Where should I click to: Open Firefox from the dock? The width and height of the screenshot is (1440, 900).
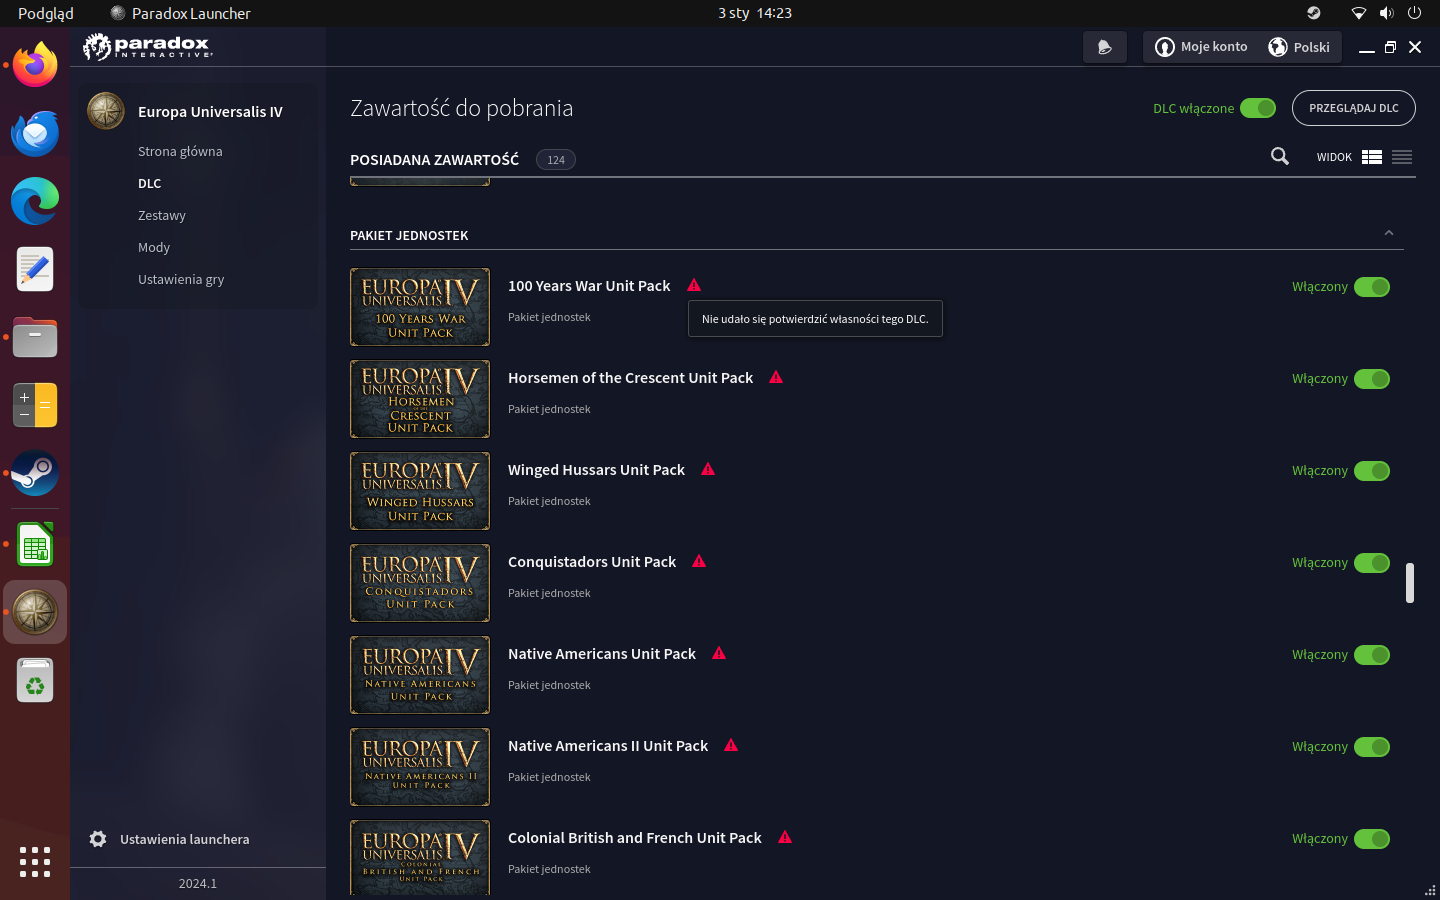35,65
